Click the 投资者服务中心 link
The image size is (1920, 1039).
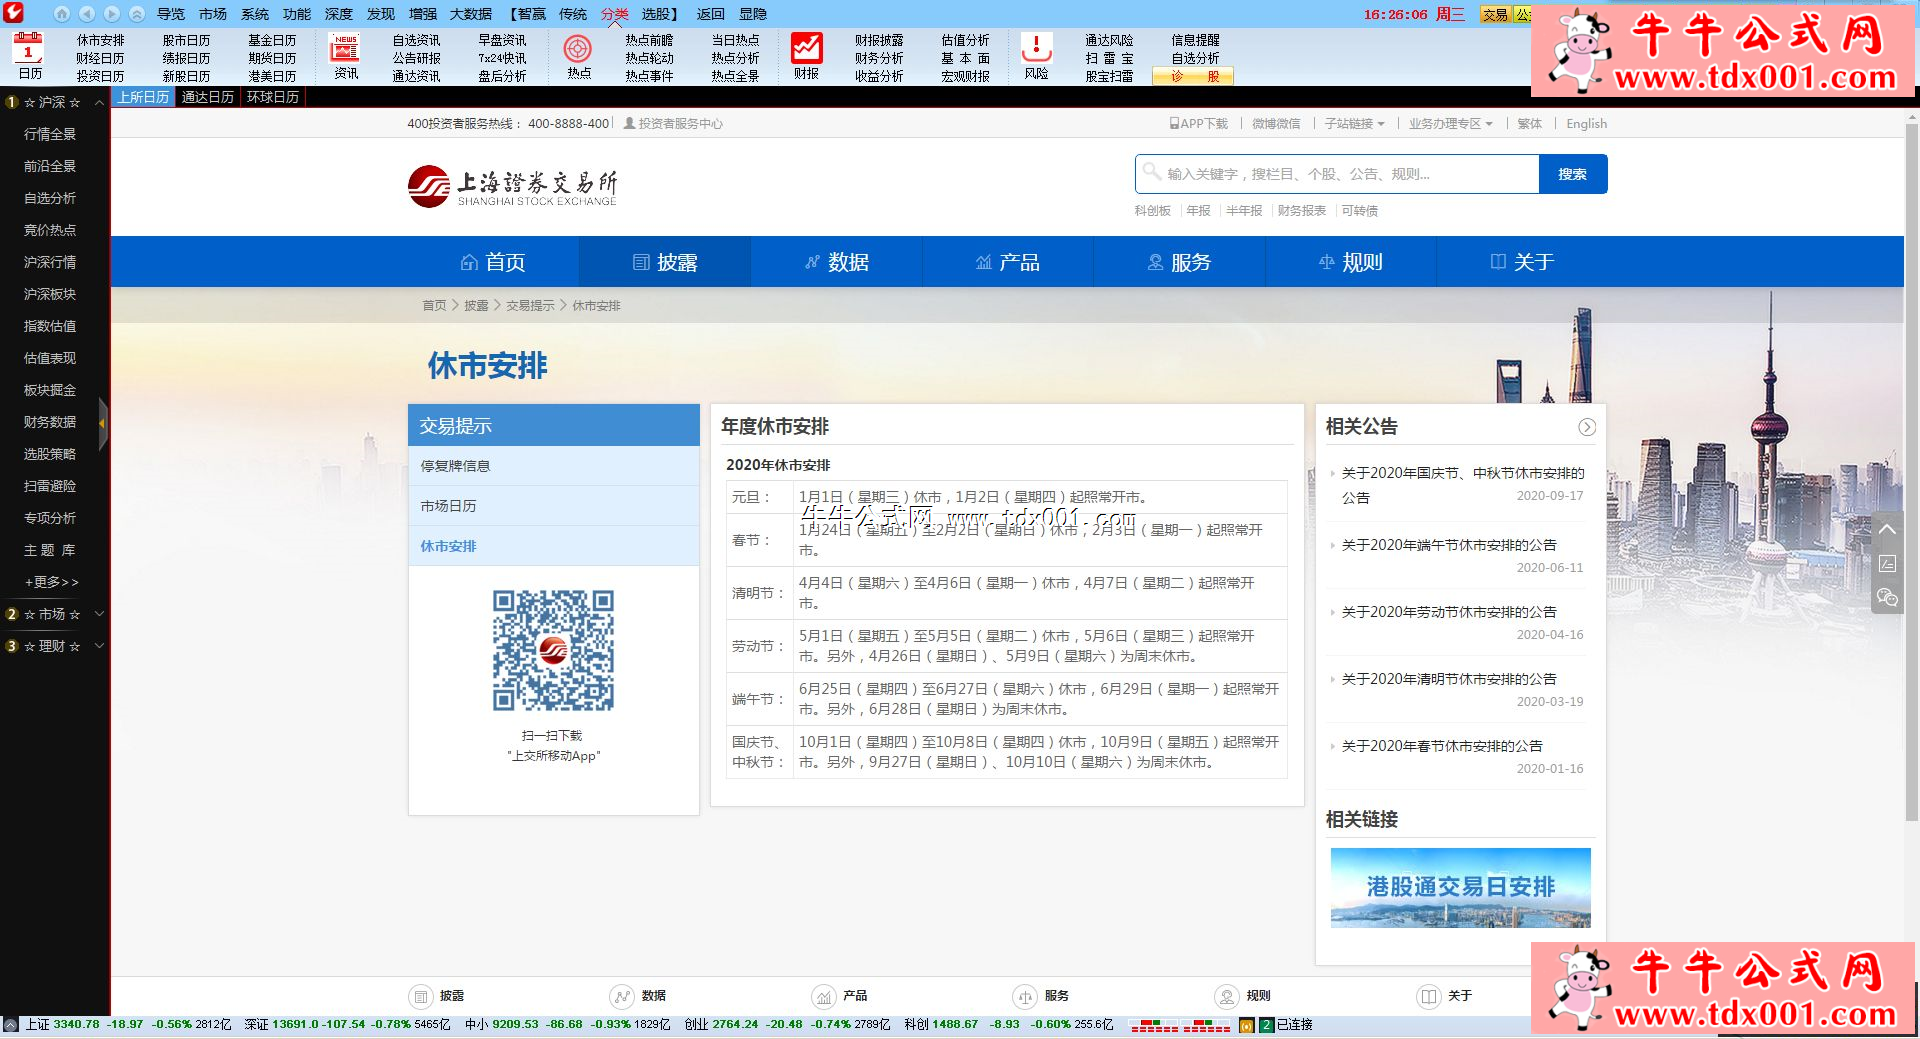(673, 124)
